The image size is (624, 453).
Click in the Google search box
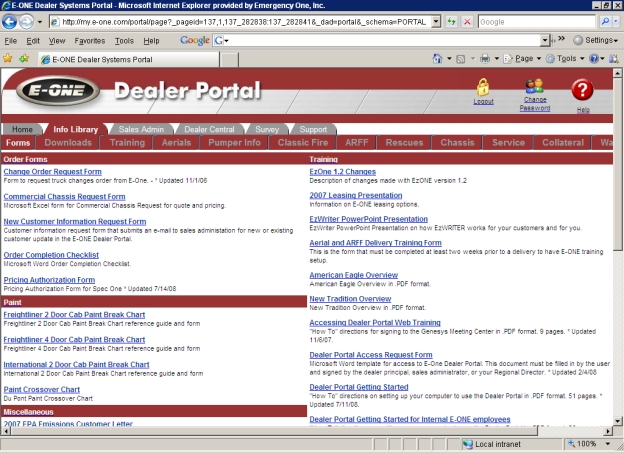click(537, 21)
